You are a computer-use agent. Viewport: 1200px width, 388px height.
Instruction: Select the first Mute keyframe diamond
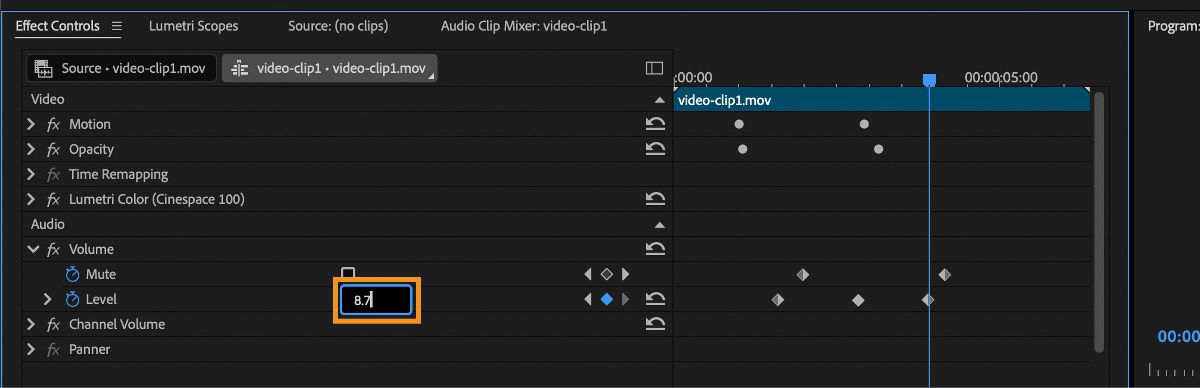[802, 274]
